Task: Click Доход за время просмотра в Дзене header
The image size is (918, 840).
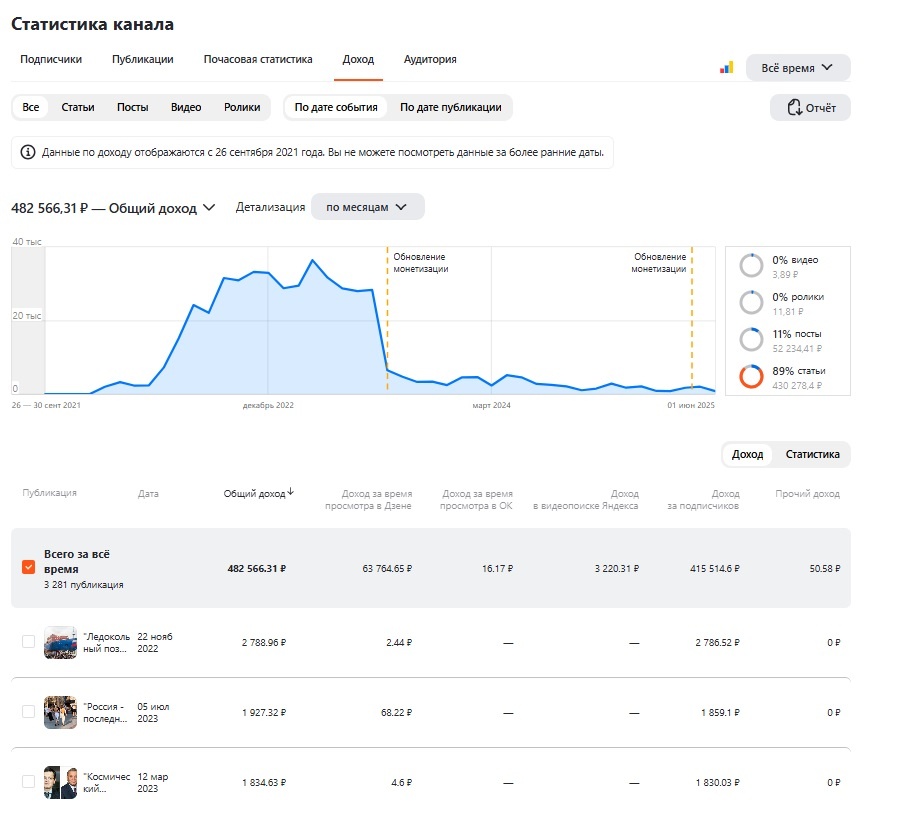Action: pyautogui.click(x=368, y=499)
